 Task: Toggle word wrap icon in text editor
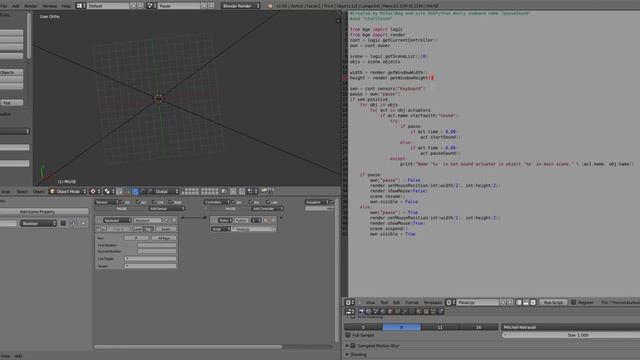coord(526,302)
